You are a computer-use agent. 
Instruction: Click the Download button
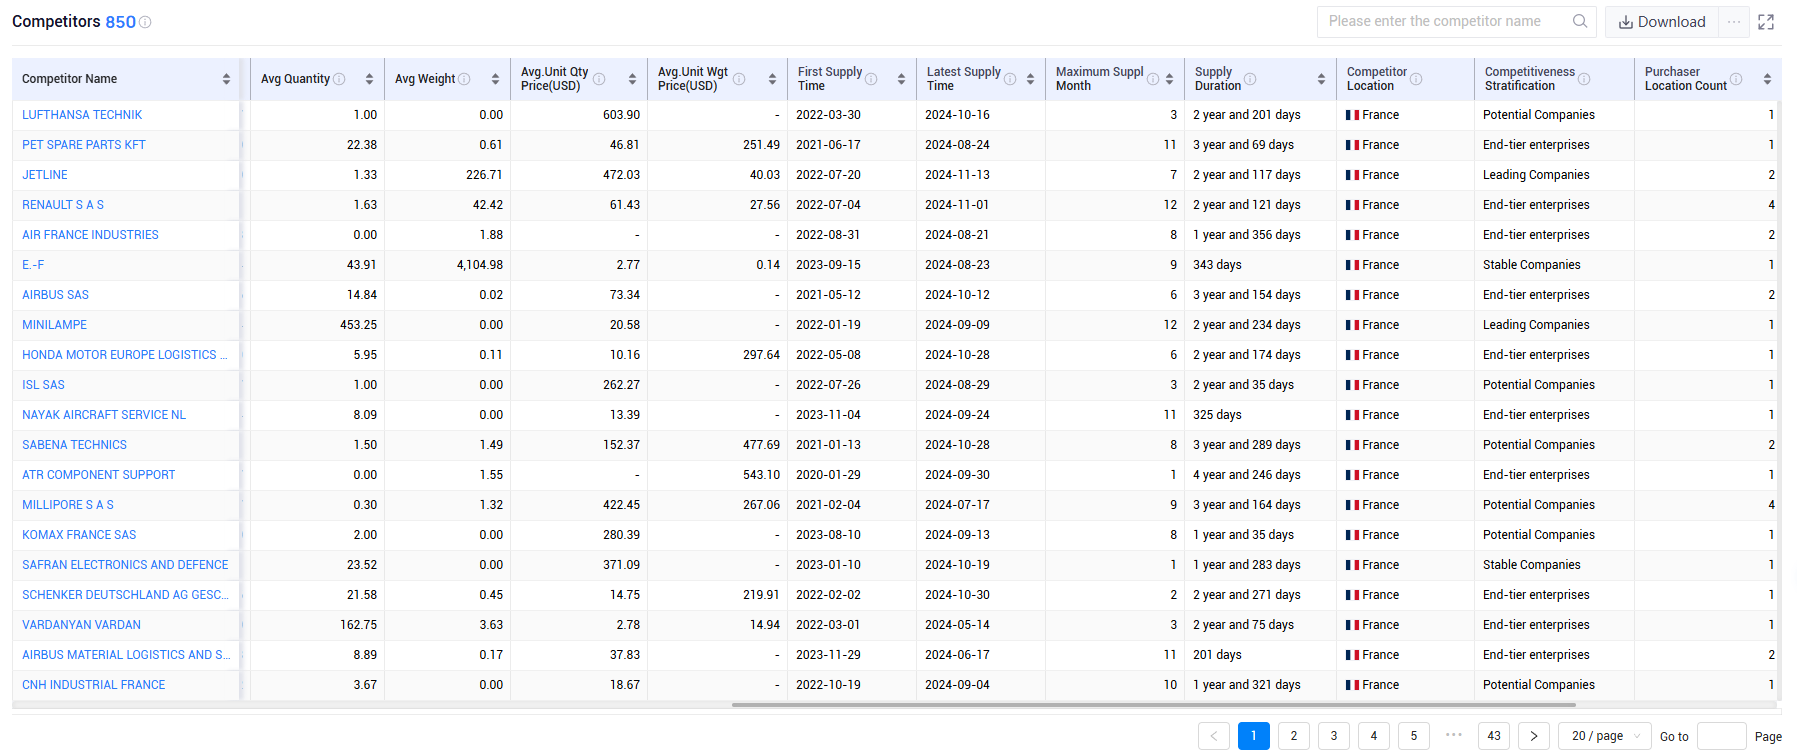pyautogui.click(x=1662, y=22)
